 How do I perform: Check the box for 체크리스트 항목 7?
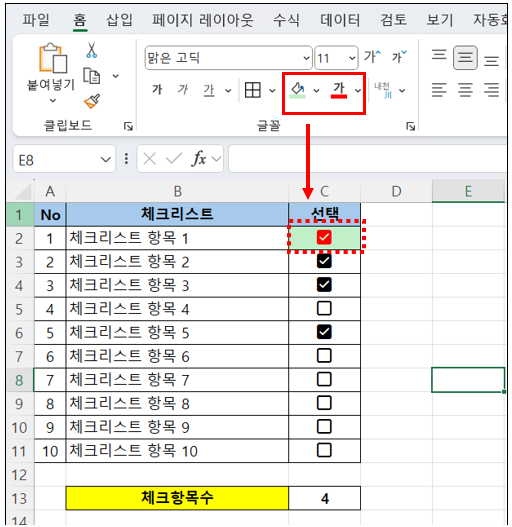tap(324, 379)
